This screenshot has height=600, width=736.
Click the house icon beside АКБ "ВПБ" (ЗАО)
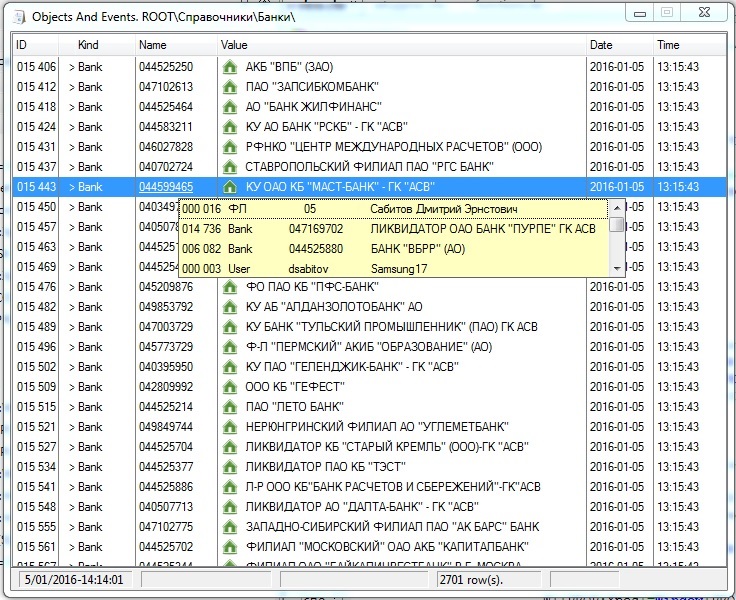(x=229, y=67)
